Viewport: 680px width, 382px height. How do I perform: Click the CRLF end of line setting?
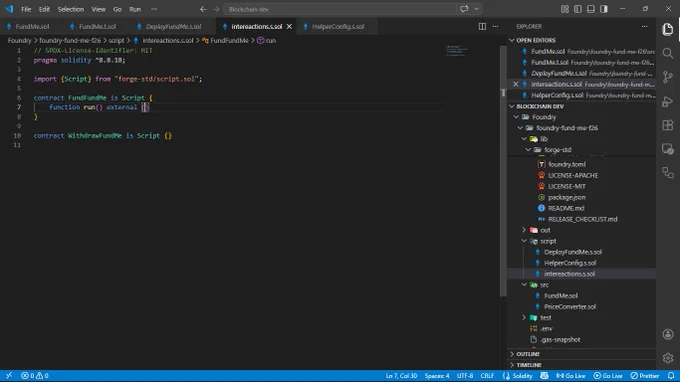point(487,375)
